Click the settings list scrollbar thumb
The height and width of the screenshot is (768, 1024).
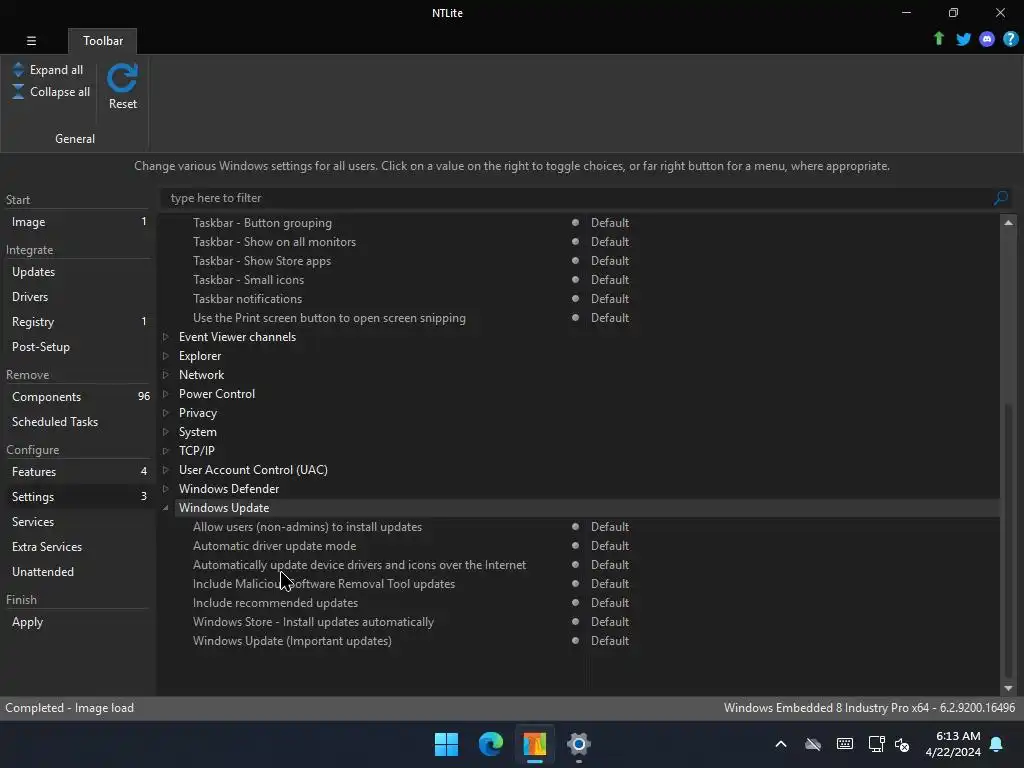point(1008,541)
